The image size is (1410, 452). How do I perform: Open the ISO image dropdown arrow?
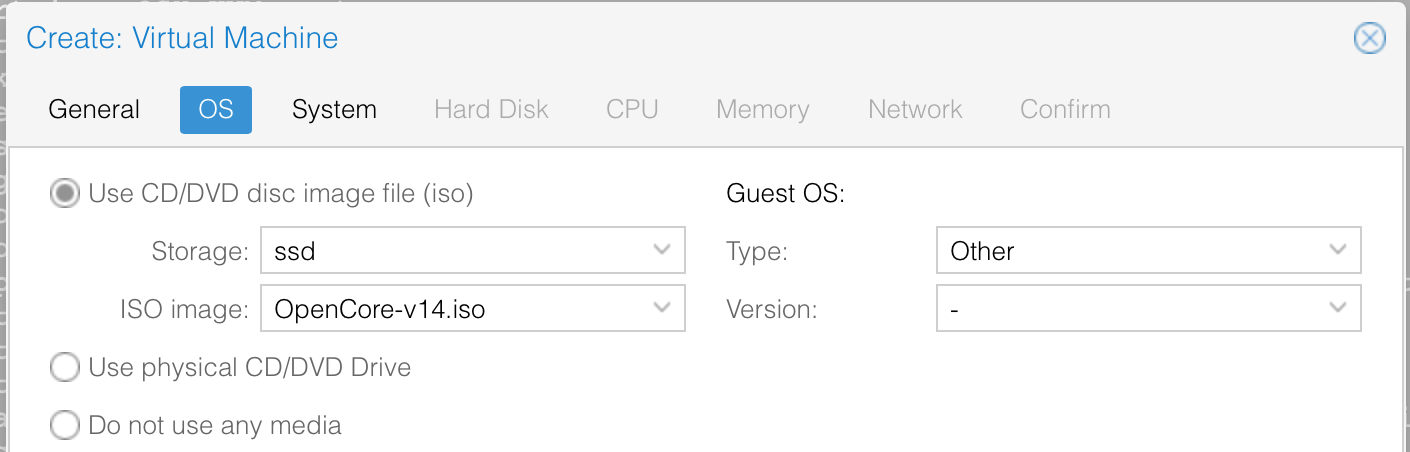coord(661,309)
